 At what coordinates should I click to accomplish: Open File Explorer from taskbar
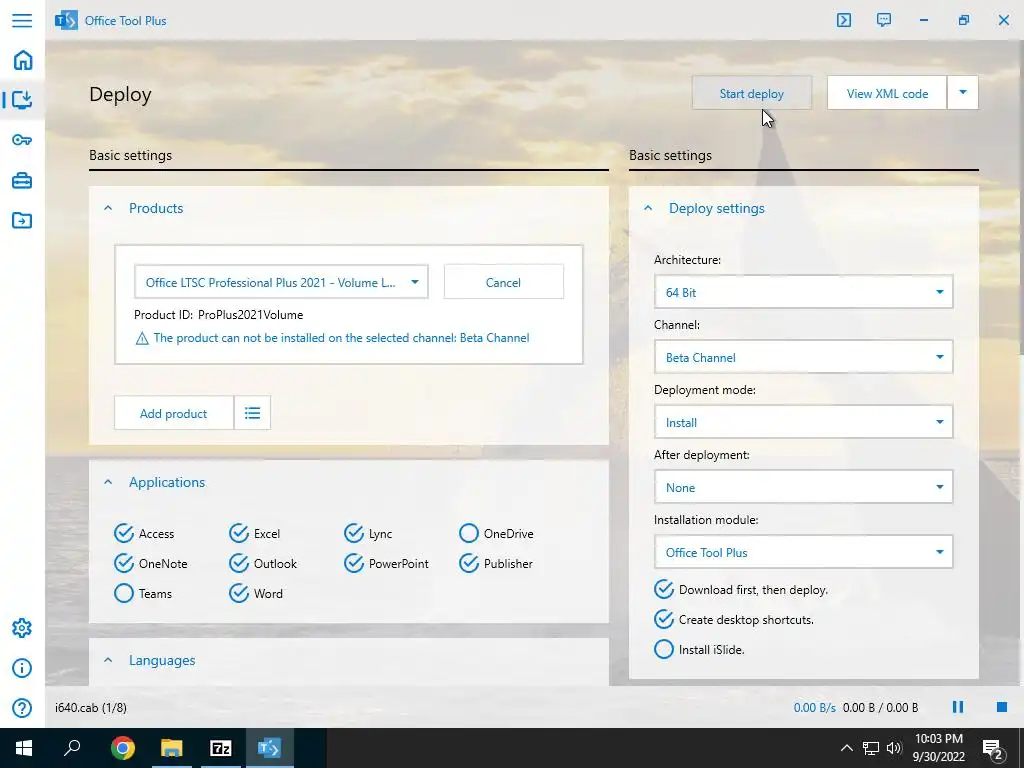point(171,748)
